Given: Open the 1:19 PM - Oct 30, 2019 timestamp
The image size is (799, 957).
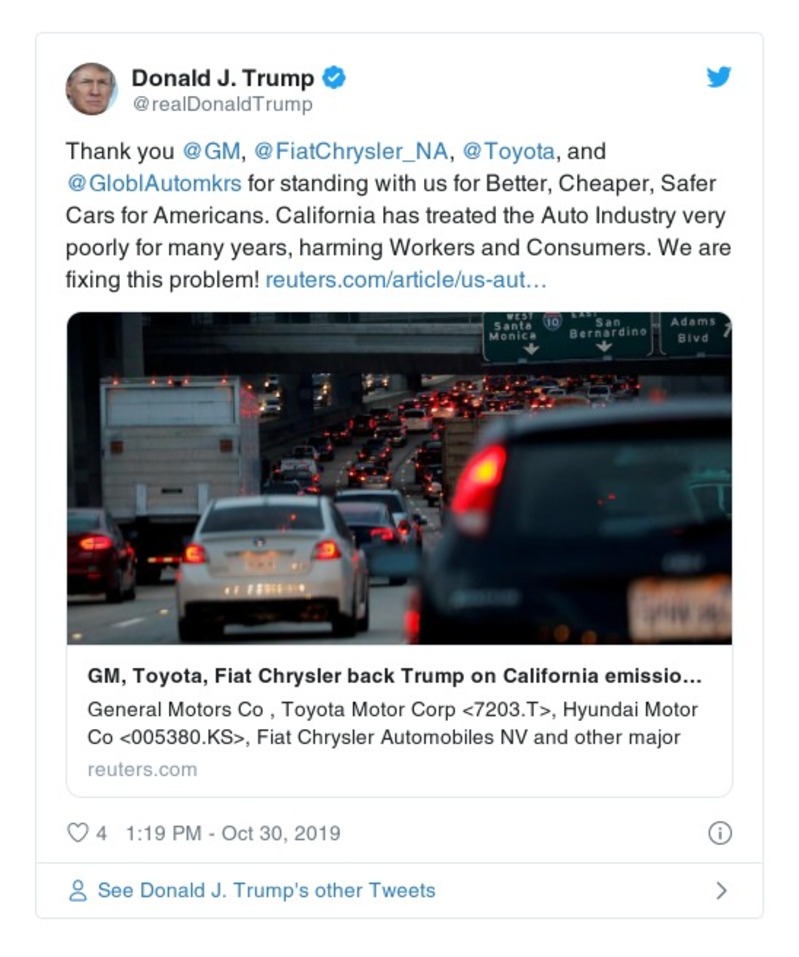Looking at the screenshot, I should coord(233,833).
